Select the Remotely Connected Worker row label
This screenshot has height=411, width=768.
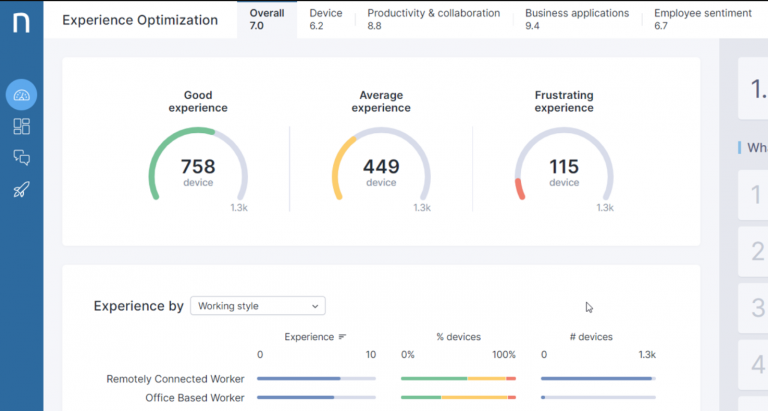pyautogui.click(x=175, y=379)
